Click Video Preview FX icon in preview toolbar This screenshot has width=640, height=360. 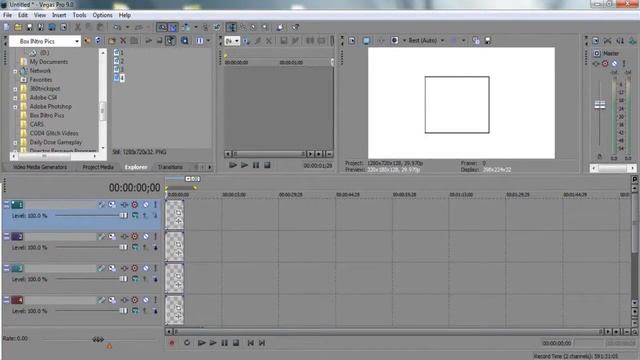pyautogui.click(x=380, y=40)
